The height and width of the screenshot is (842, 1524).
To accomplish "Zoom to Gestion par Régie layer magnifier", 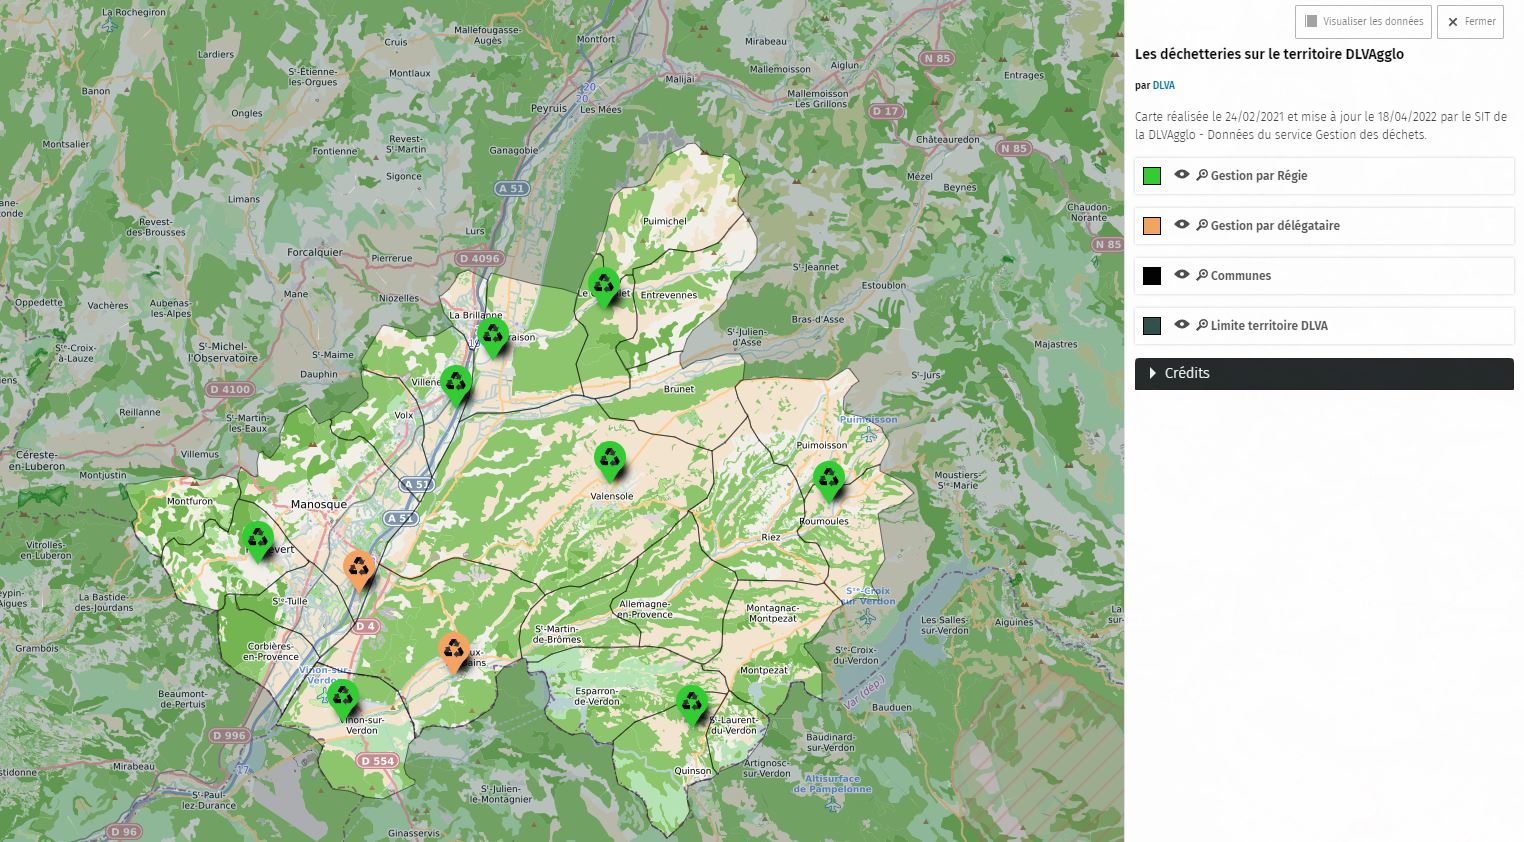I will (1202, 175).
